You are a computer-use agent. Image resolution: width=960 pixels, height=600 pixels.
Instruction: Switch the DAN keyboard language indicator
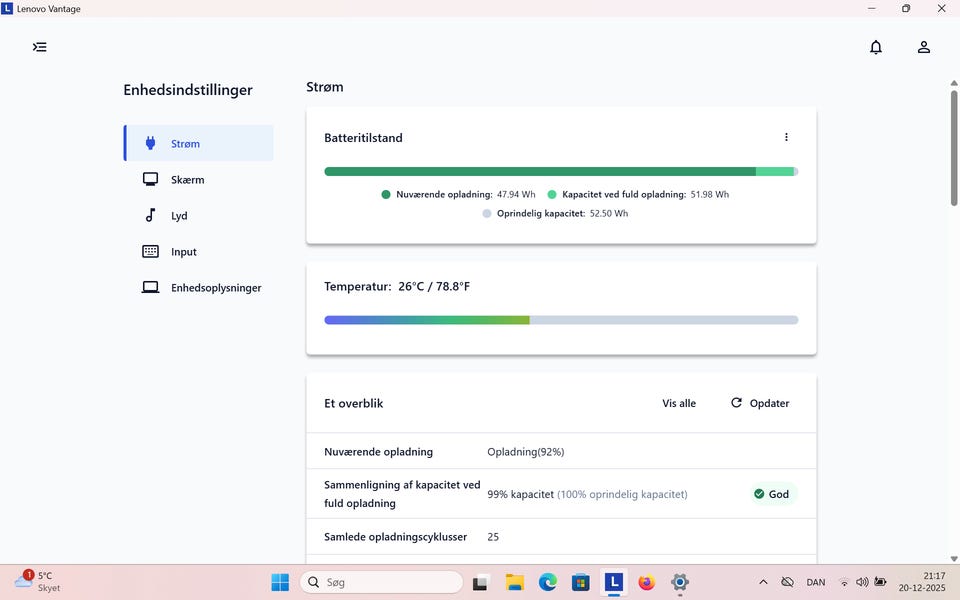pyautogui.click(x=816, y=582)
